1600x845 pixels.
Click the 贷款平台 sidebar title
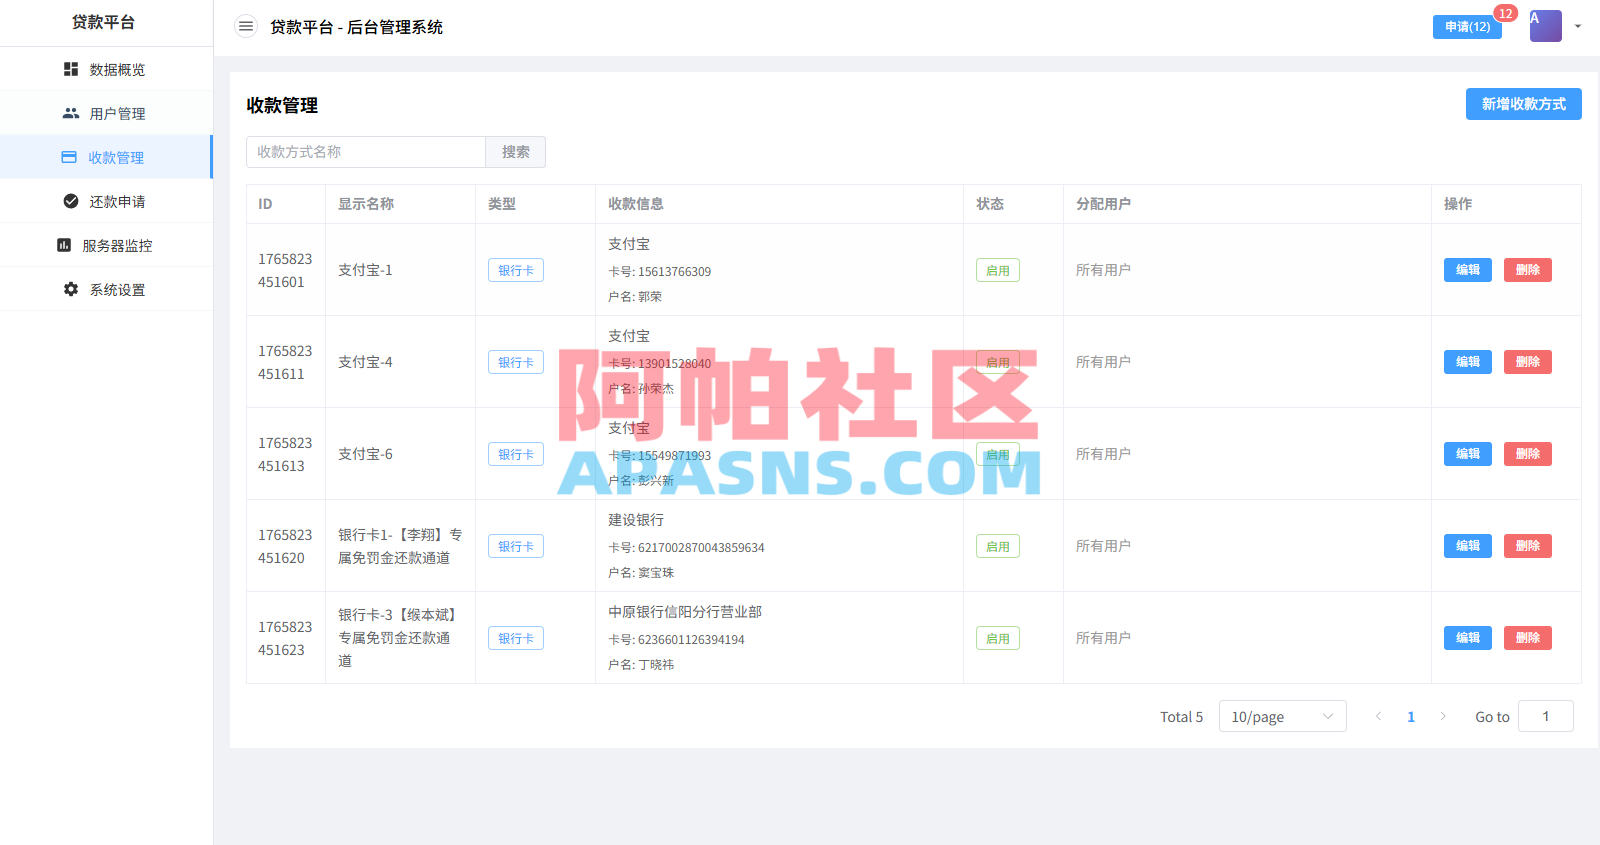[103, 22]
